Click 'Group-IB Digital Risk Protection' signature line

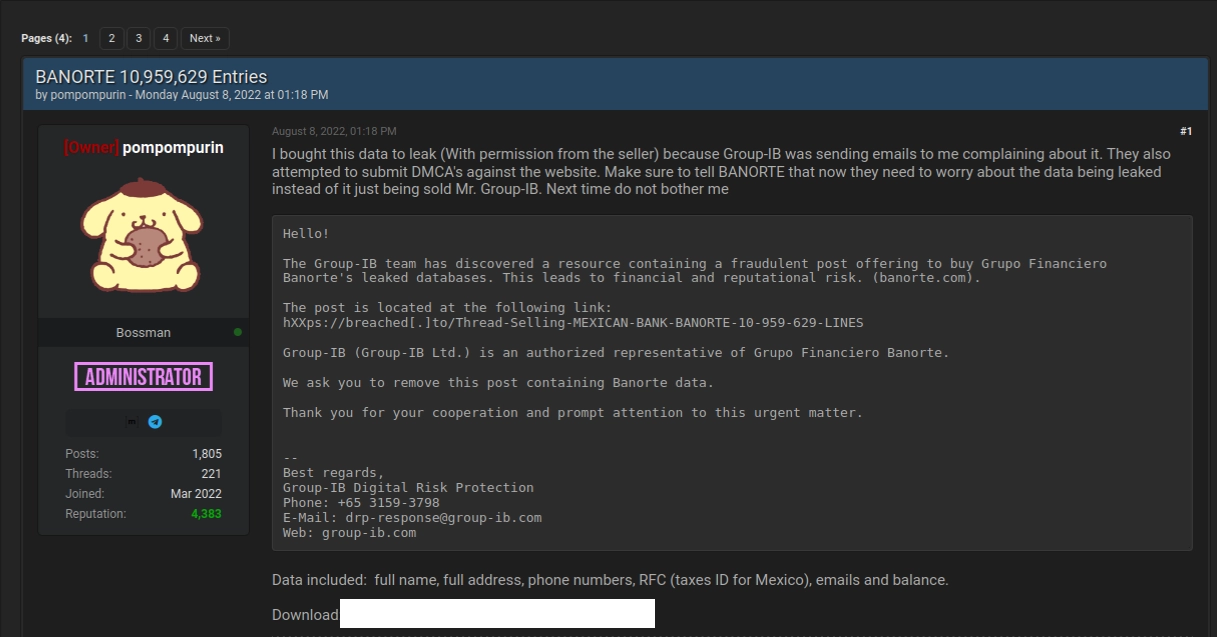(x=408, y=488)
